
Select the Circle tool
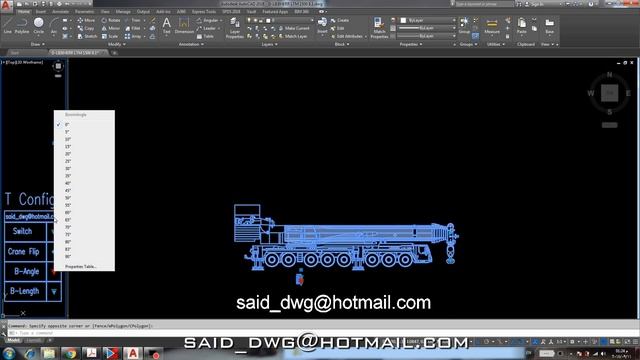(x=38, y=26)
